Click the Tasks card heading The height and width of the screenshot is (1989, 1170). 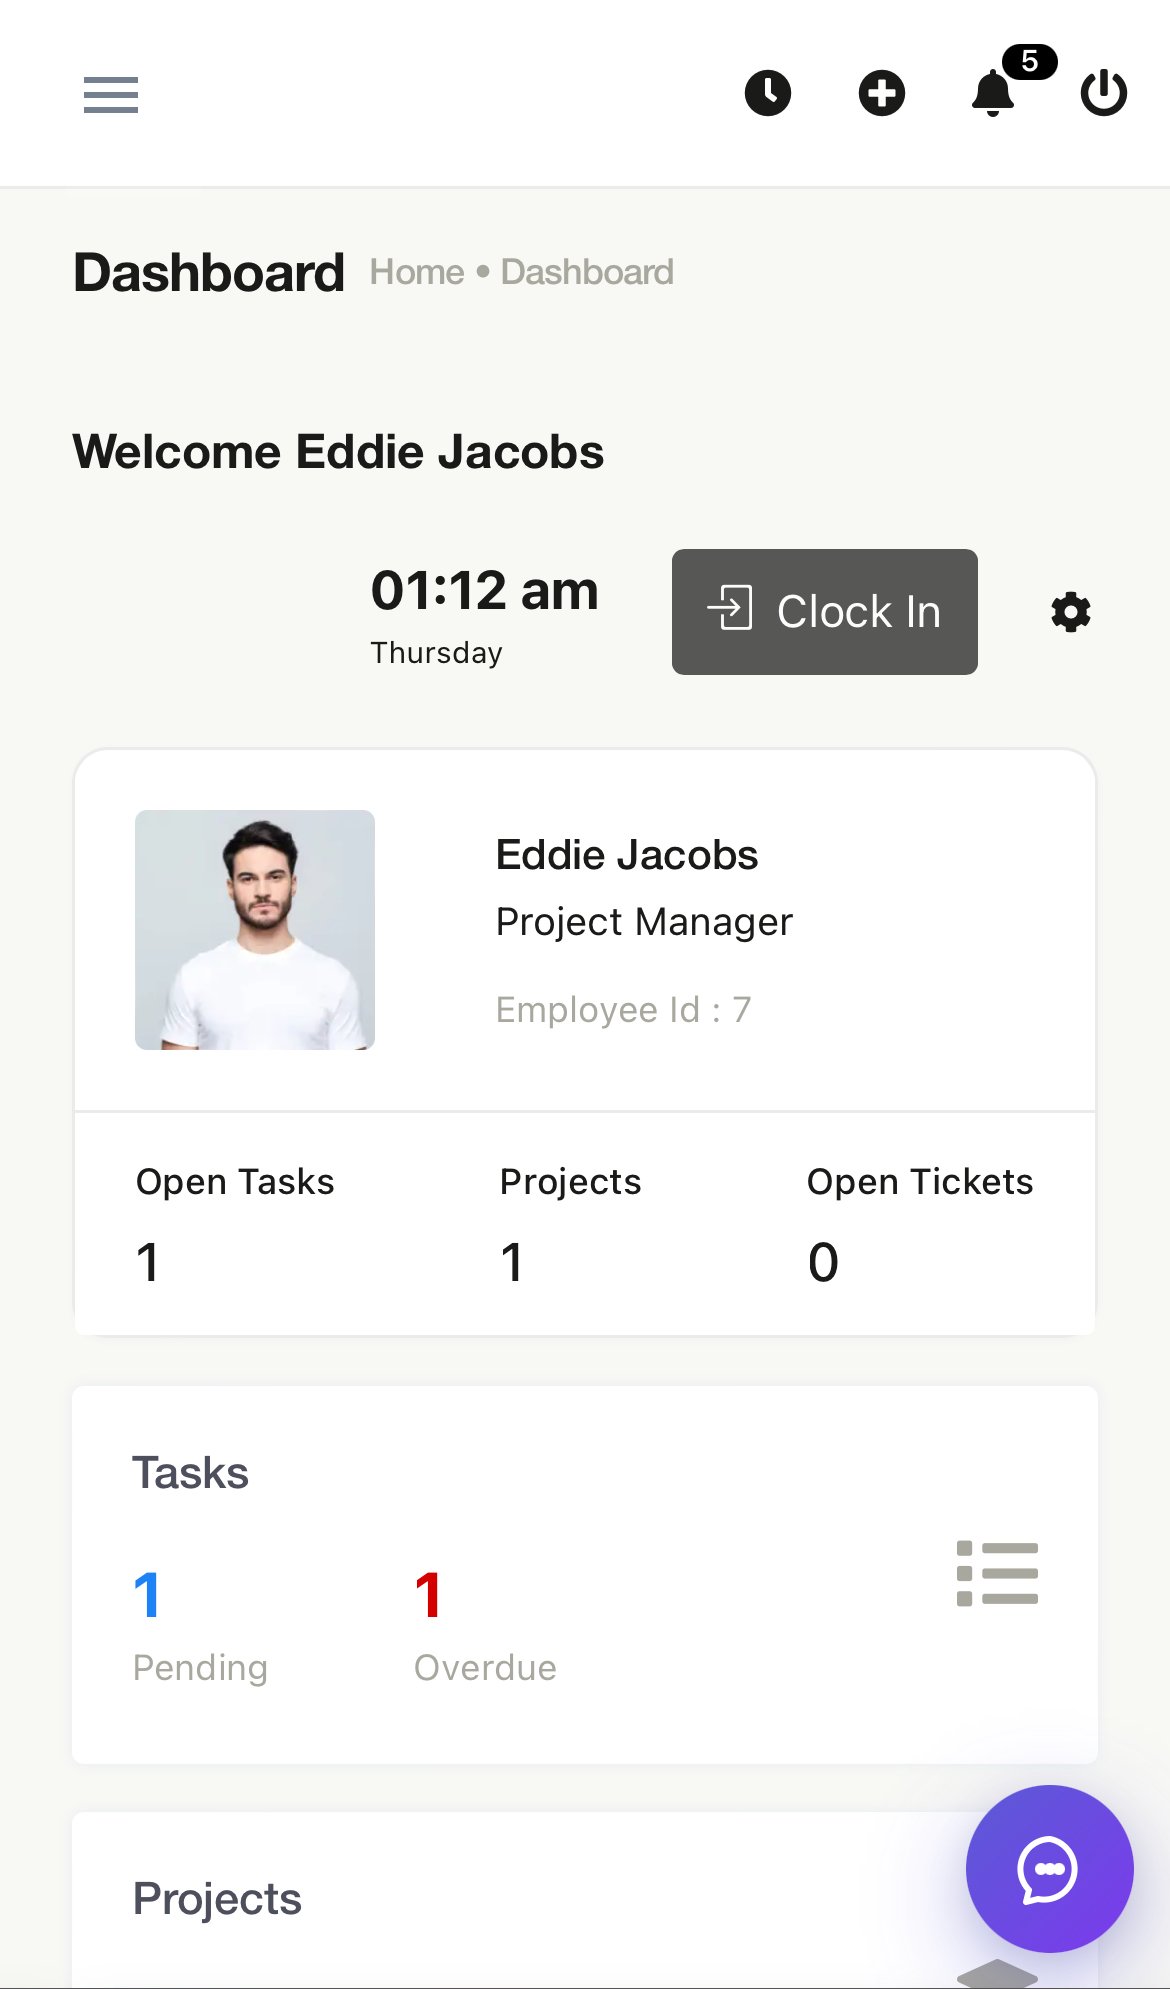click(191, 1473)
